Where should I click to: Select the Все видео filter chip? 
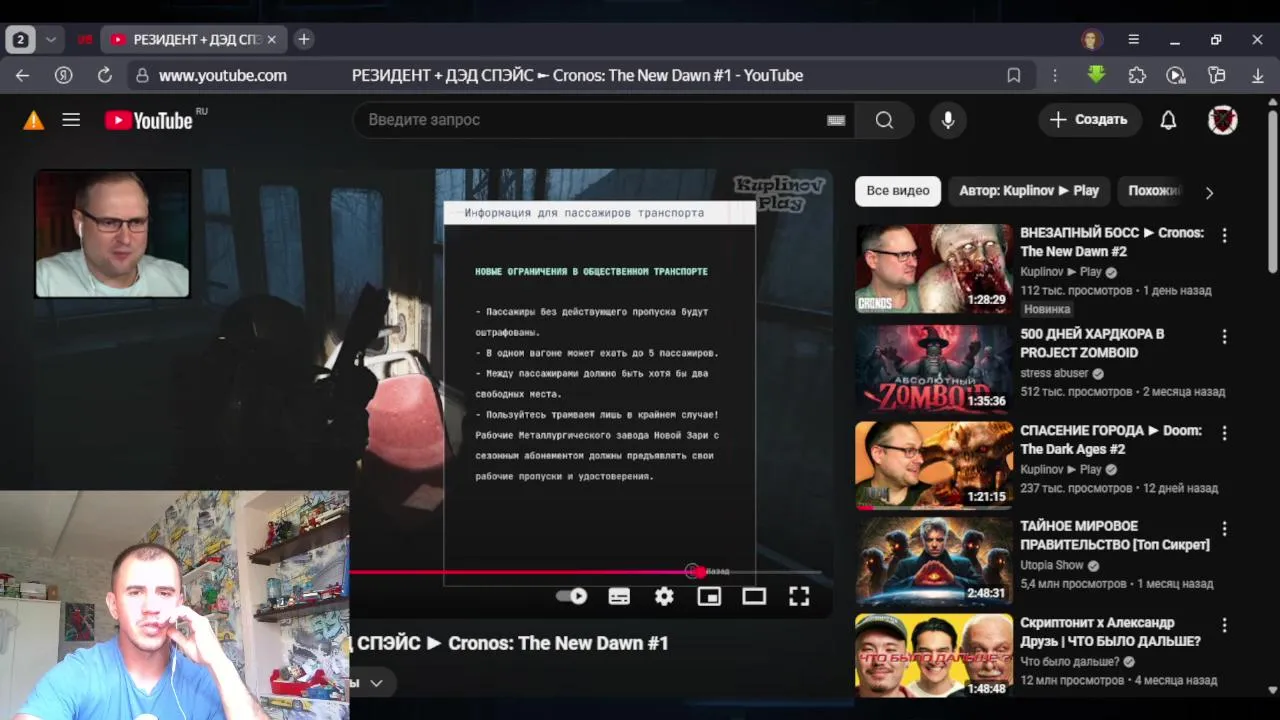(898, 190)
